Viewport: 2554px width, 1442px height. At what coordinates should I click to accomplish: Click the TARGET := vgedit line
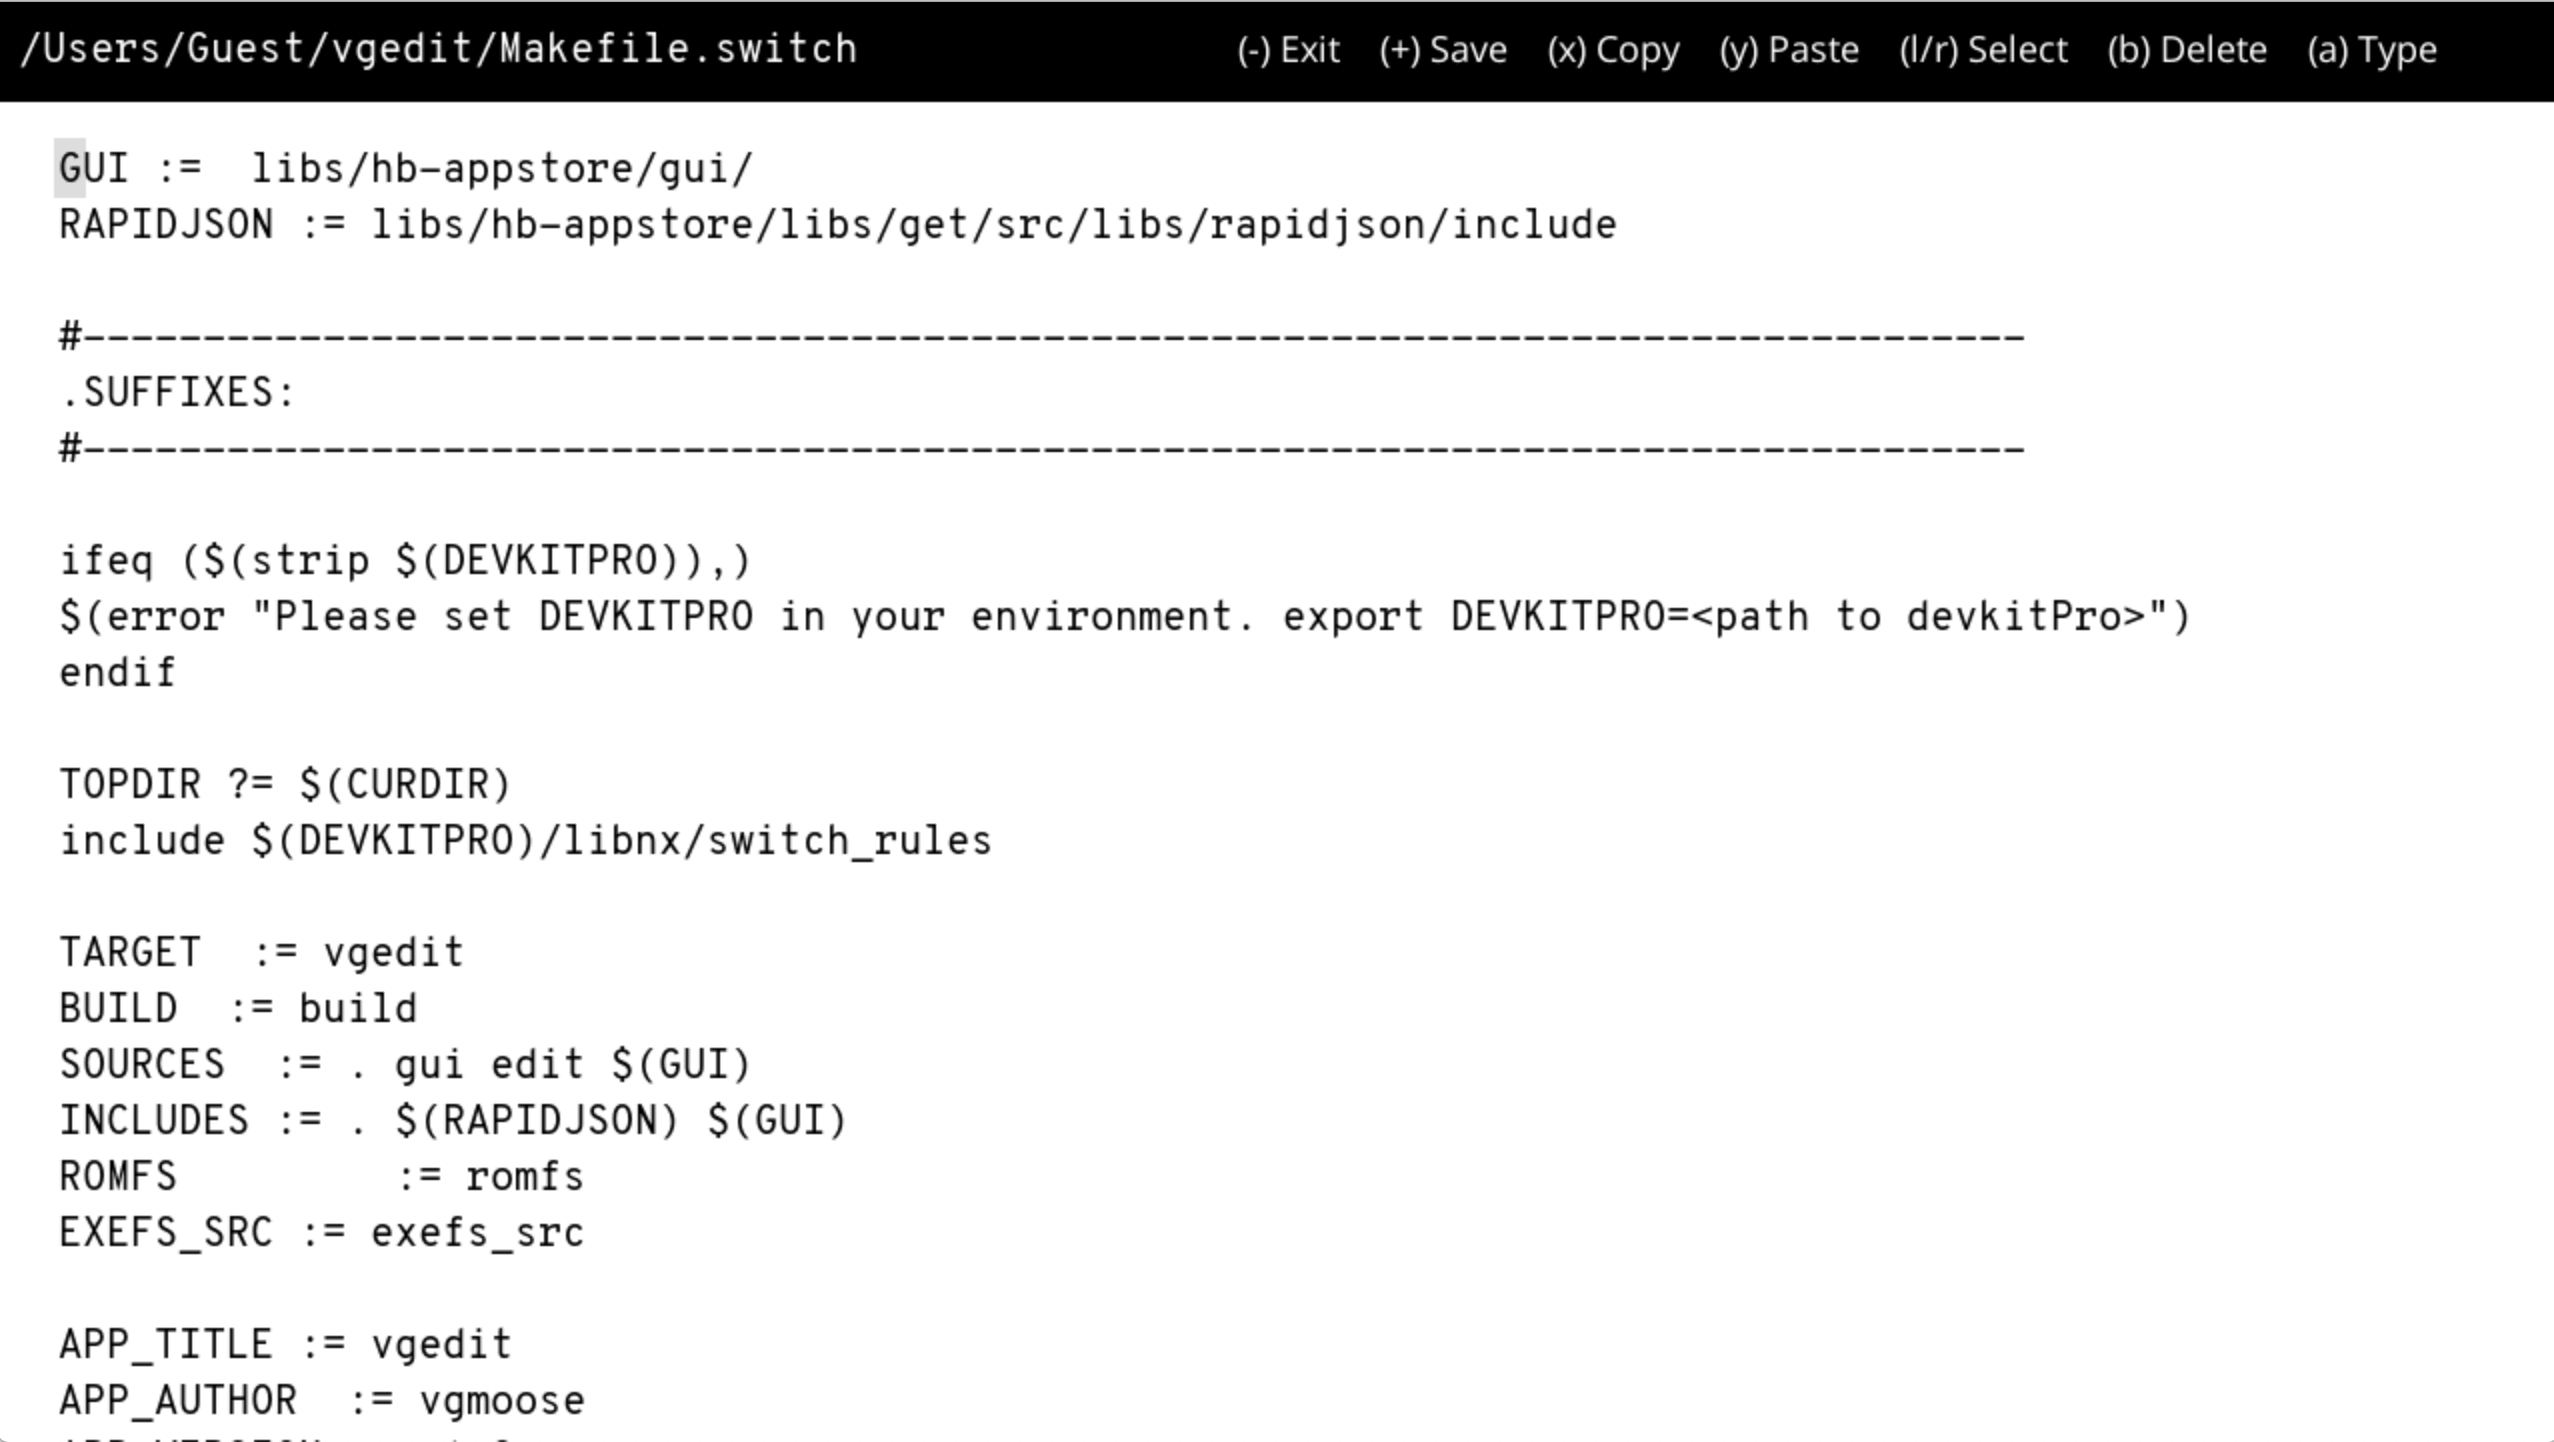tap(262, 952)
